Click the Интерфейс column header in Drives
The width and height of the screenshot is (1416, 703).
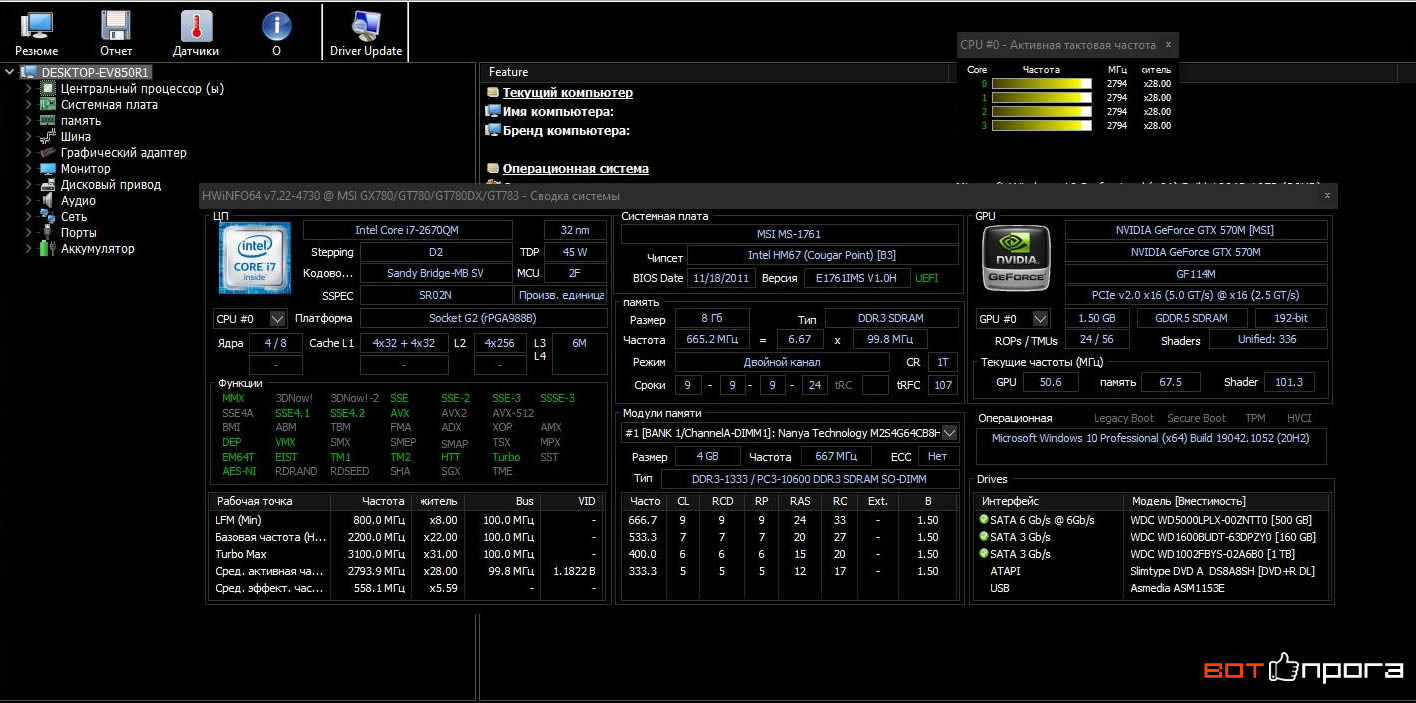pos(1049,501)
